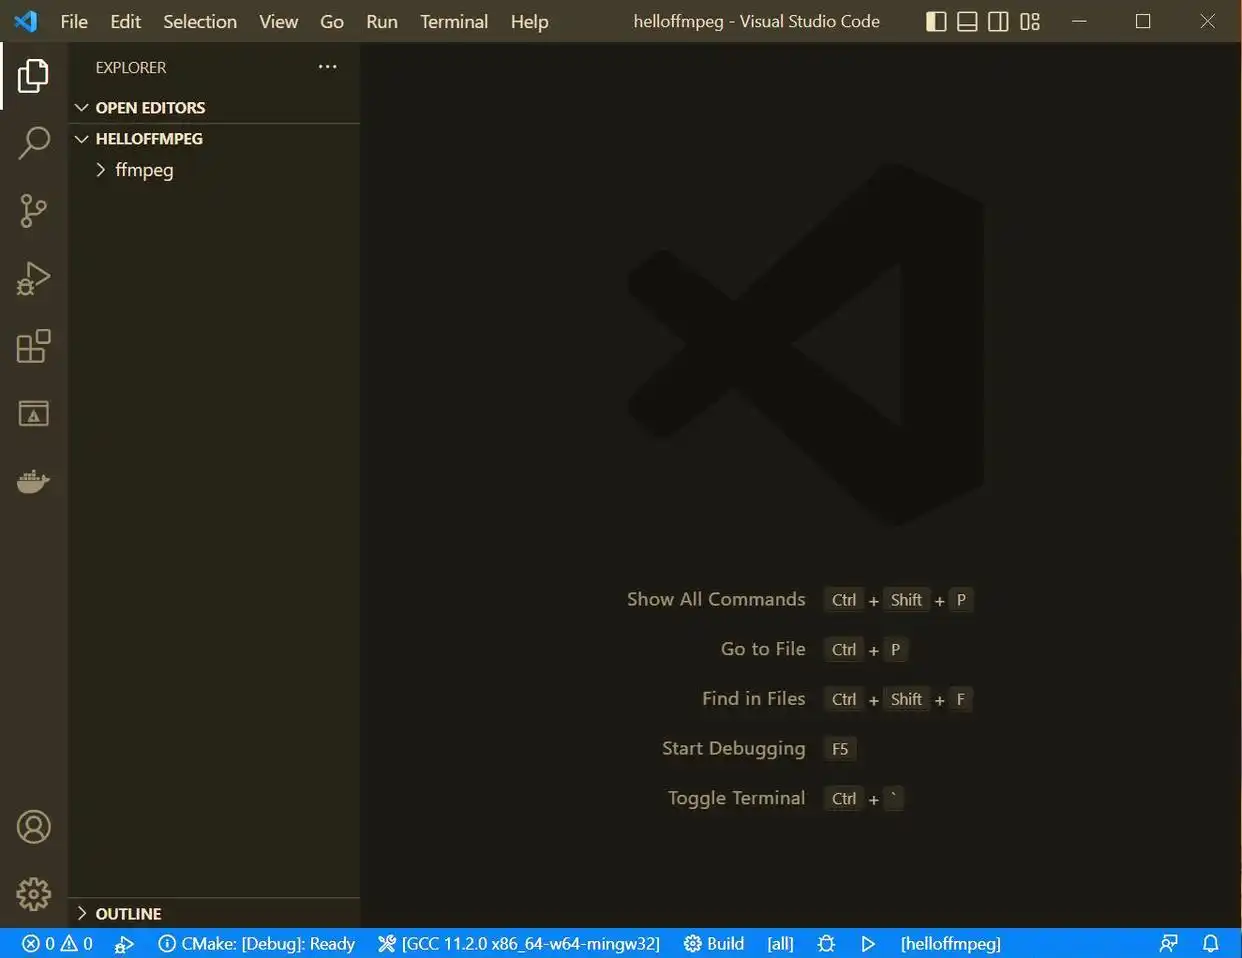Screen dimensions: 1242x958
Task: Open the Remote connection indicator in status bar
Action: coord(1168,943)
